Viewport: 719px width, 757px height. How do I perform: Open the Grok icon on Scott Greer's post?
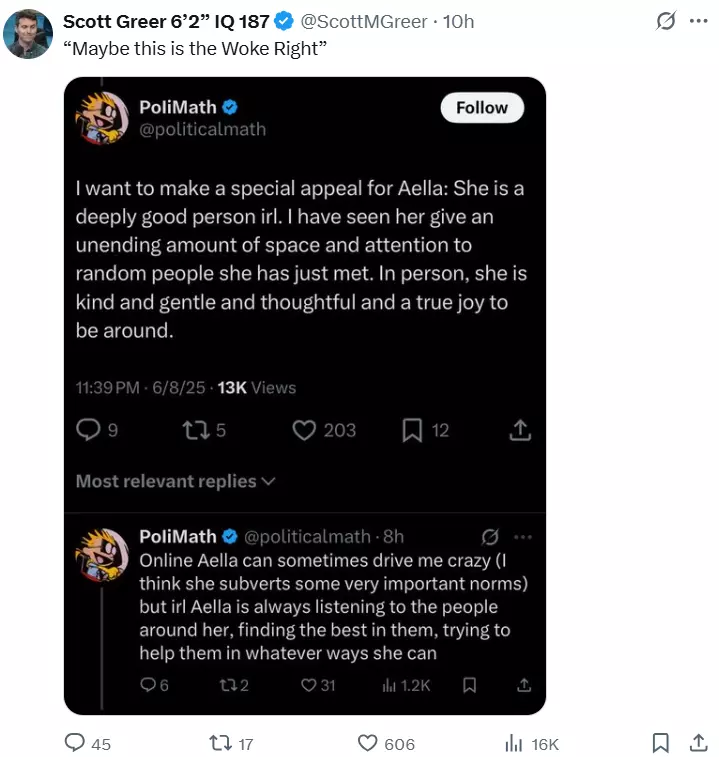tap(666, 21)
